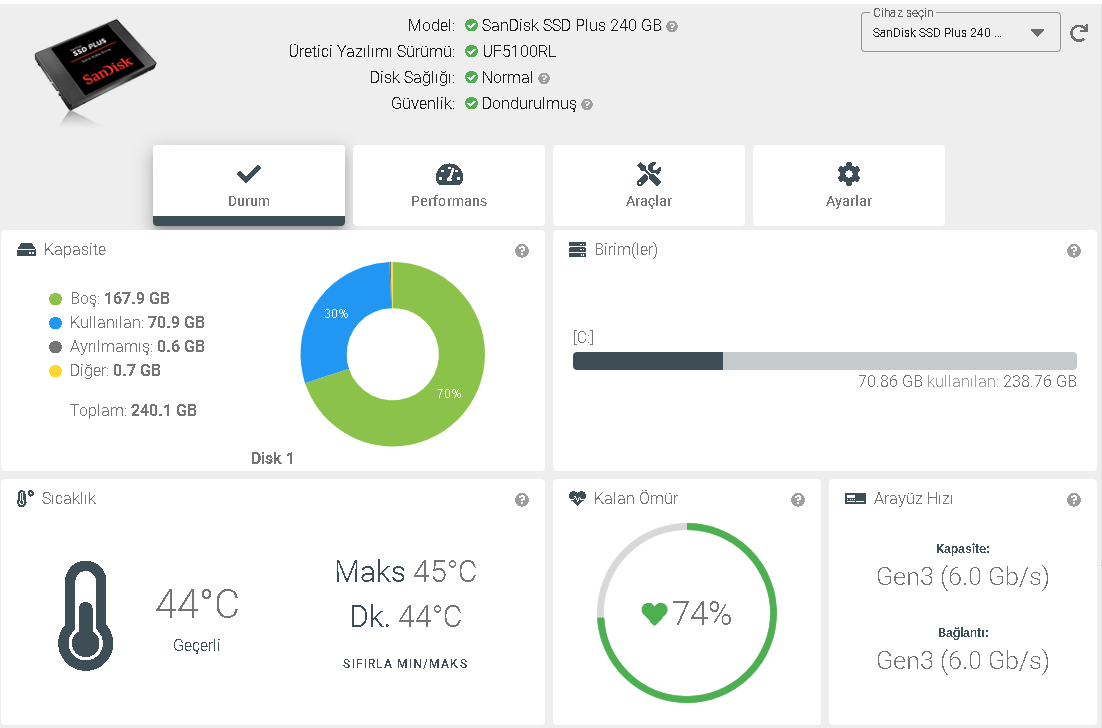Click the green check beside UF5100RL
This screenshot has height=728, width=1102.
point(472,52)
